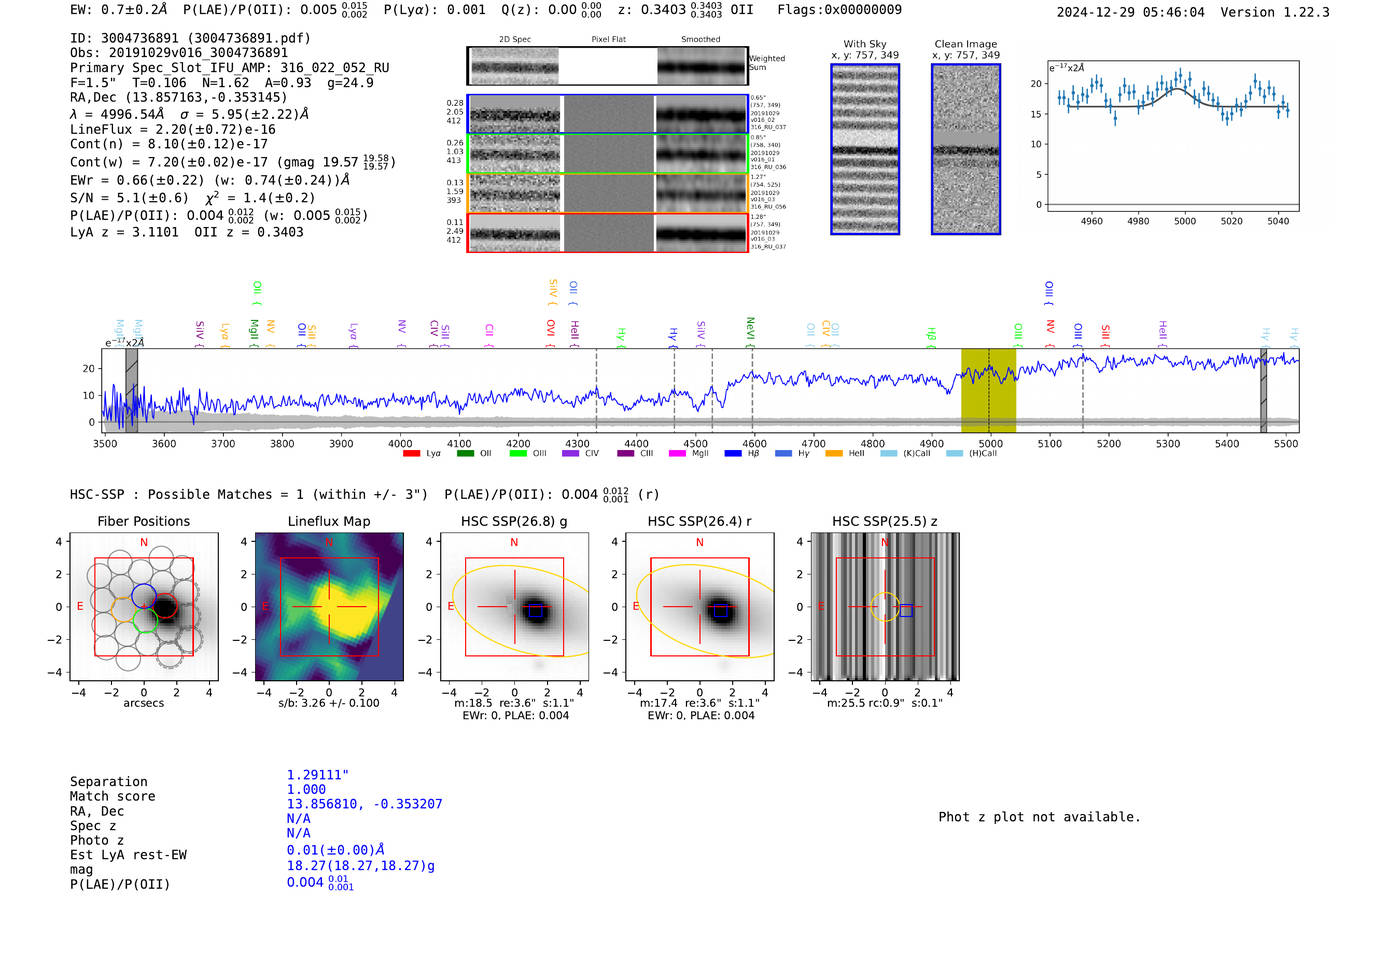Click the With Sky cutout image
This screenshot has width=1400, height=953.
(x=865, y=149)
